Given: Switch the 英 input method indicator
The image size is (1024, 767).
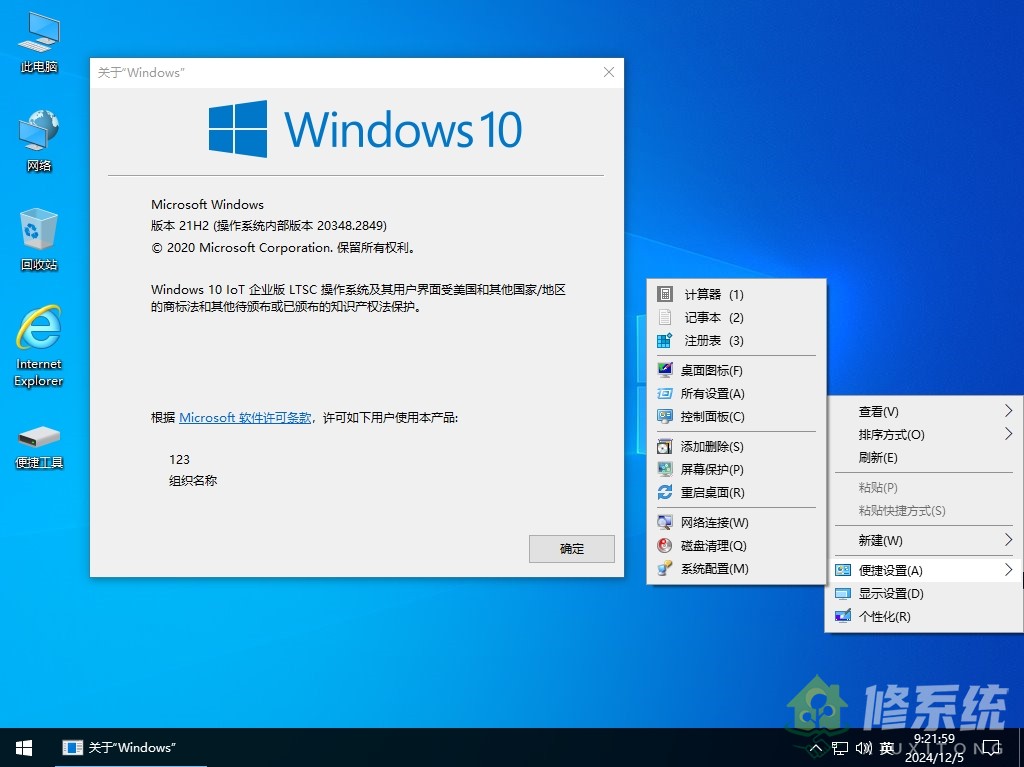Looking at the screenshot, I should (x=887, y=748).
